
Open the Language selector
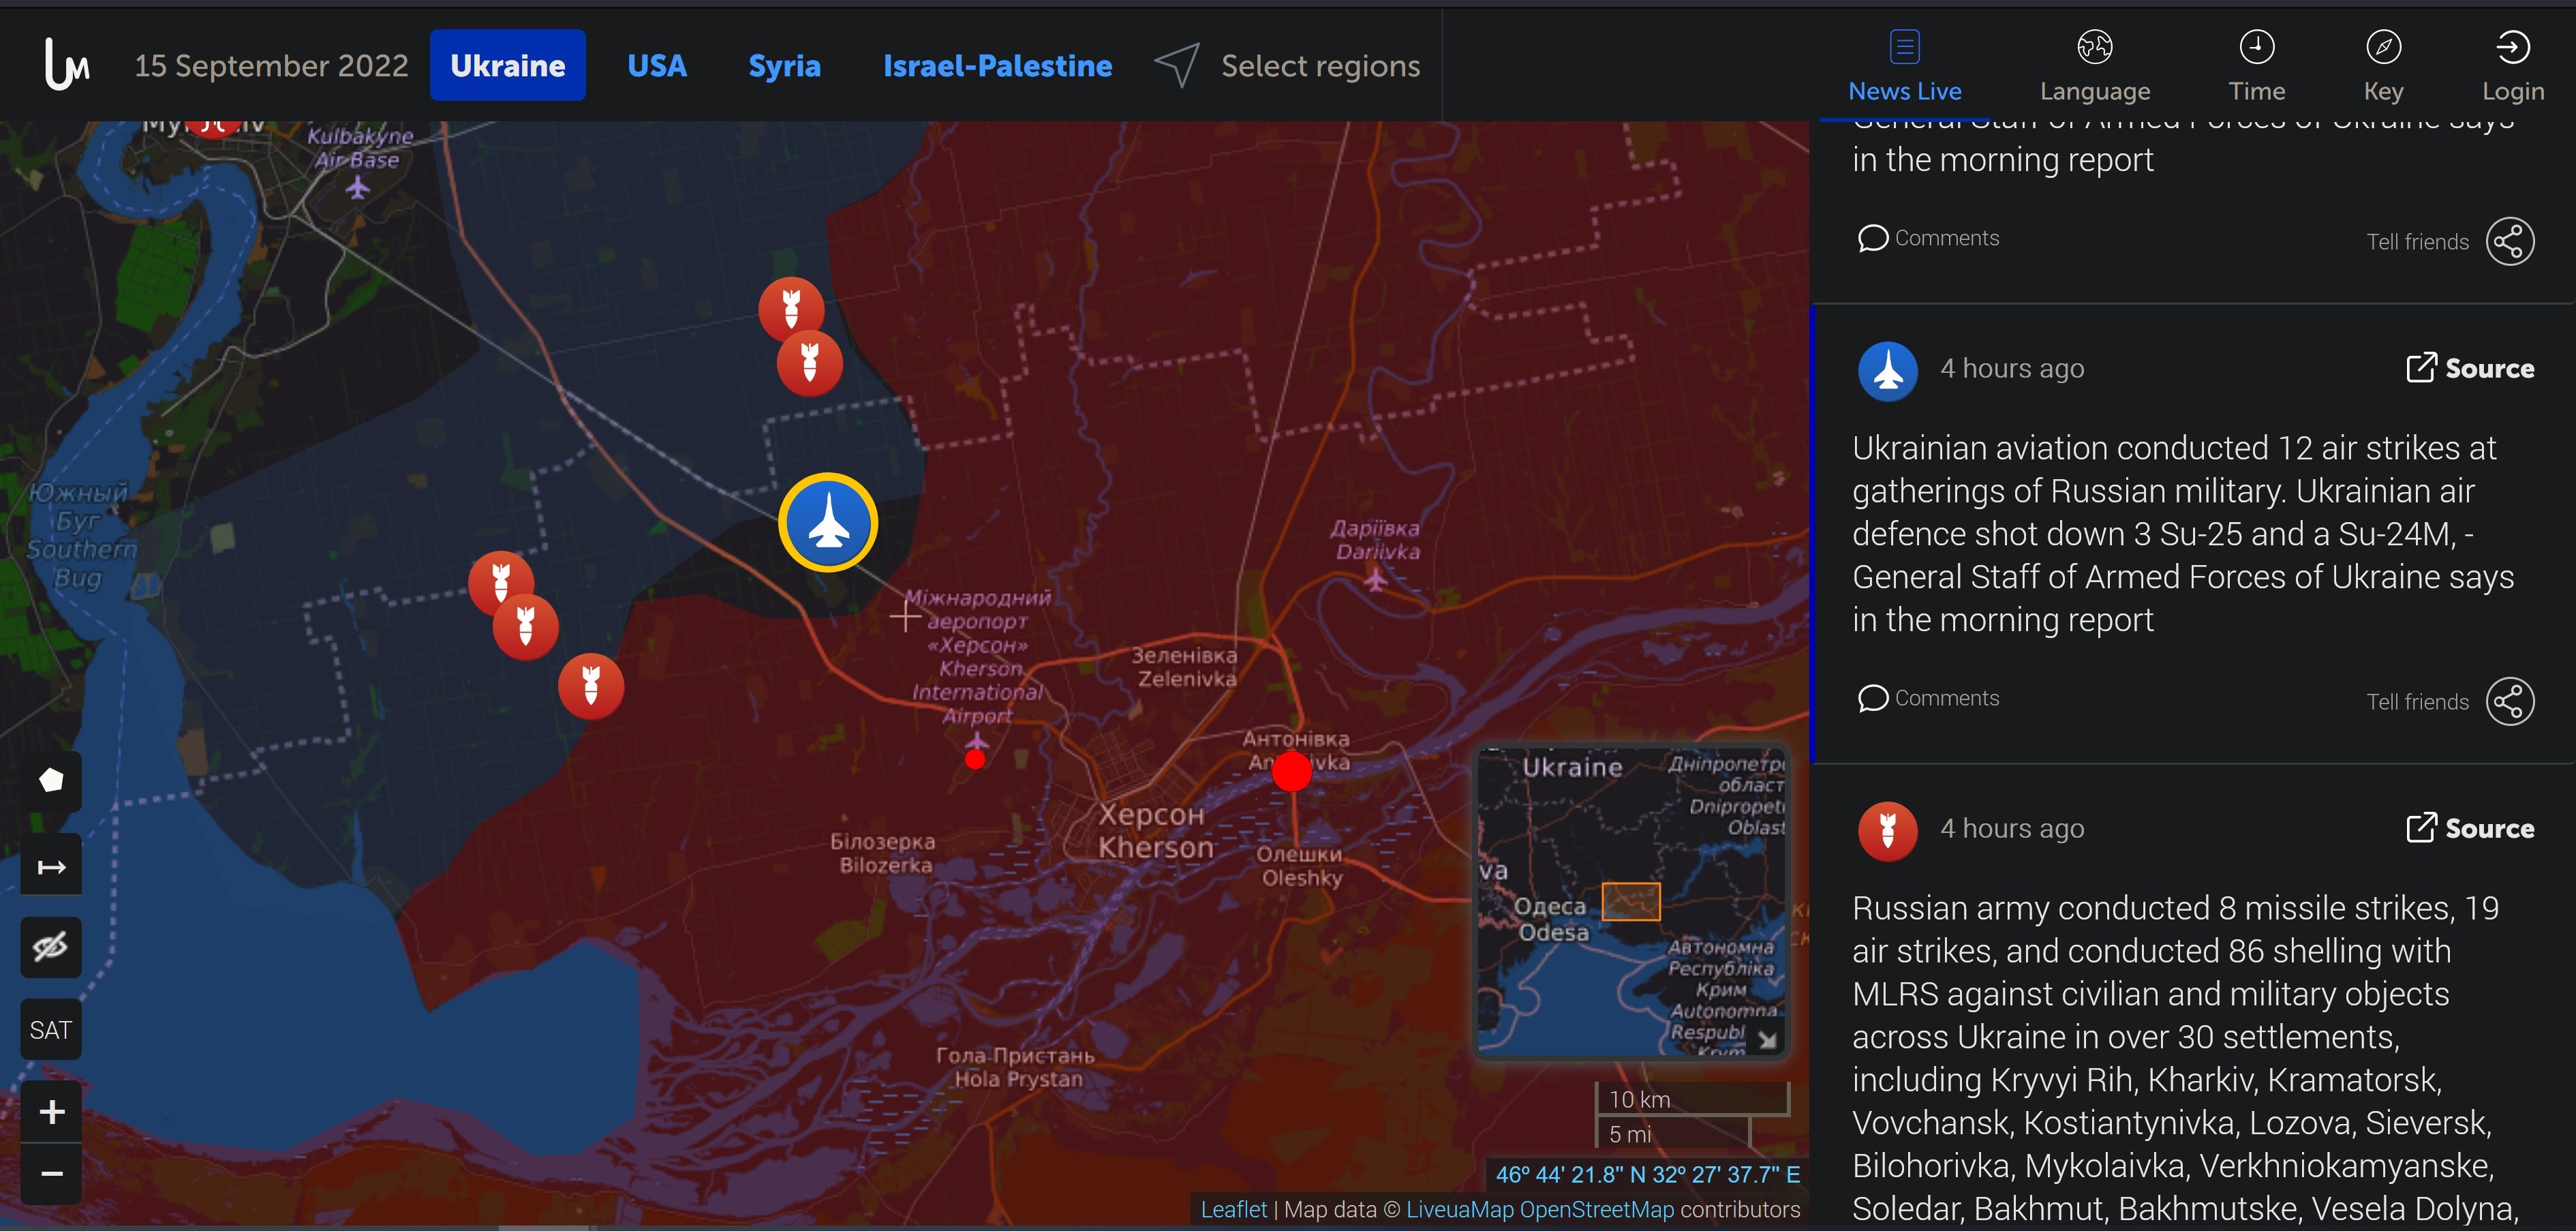click(2094, 66)
